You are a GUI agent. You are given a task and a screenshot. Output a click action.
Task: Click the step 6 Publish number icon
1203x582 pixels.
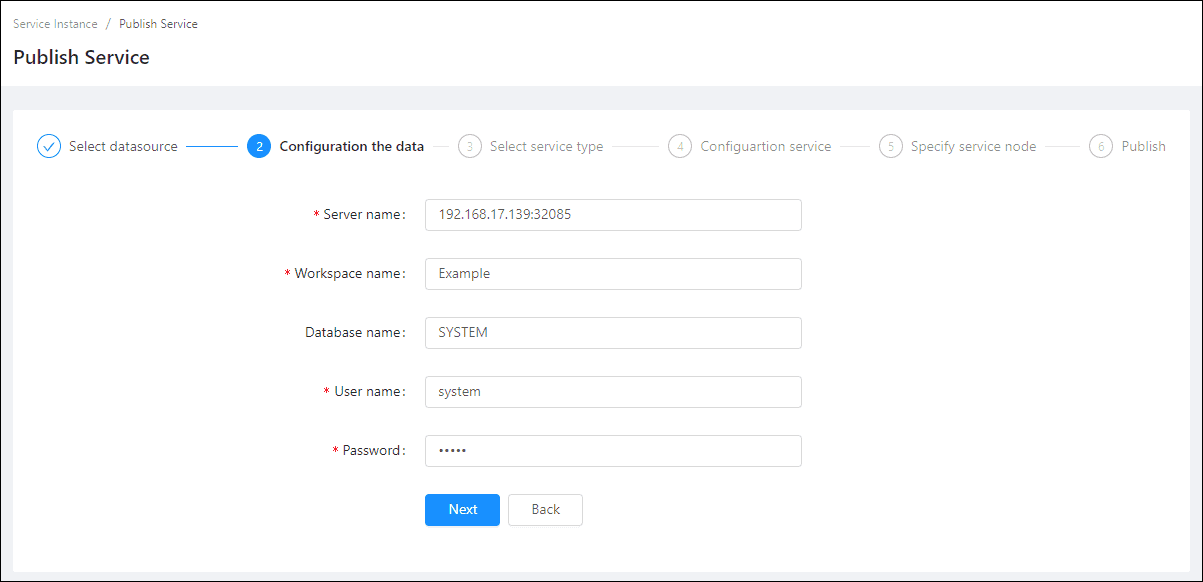point(1101,146)
